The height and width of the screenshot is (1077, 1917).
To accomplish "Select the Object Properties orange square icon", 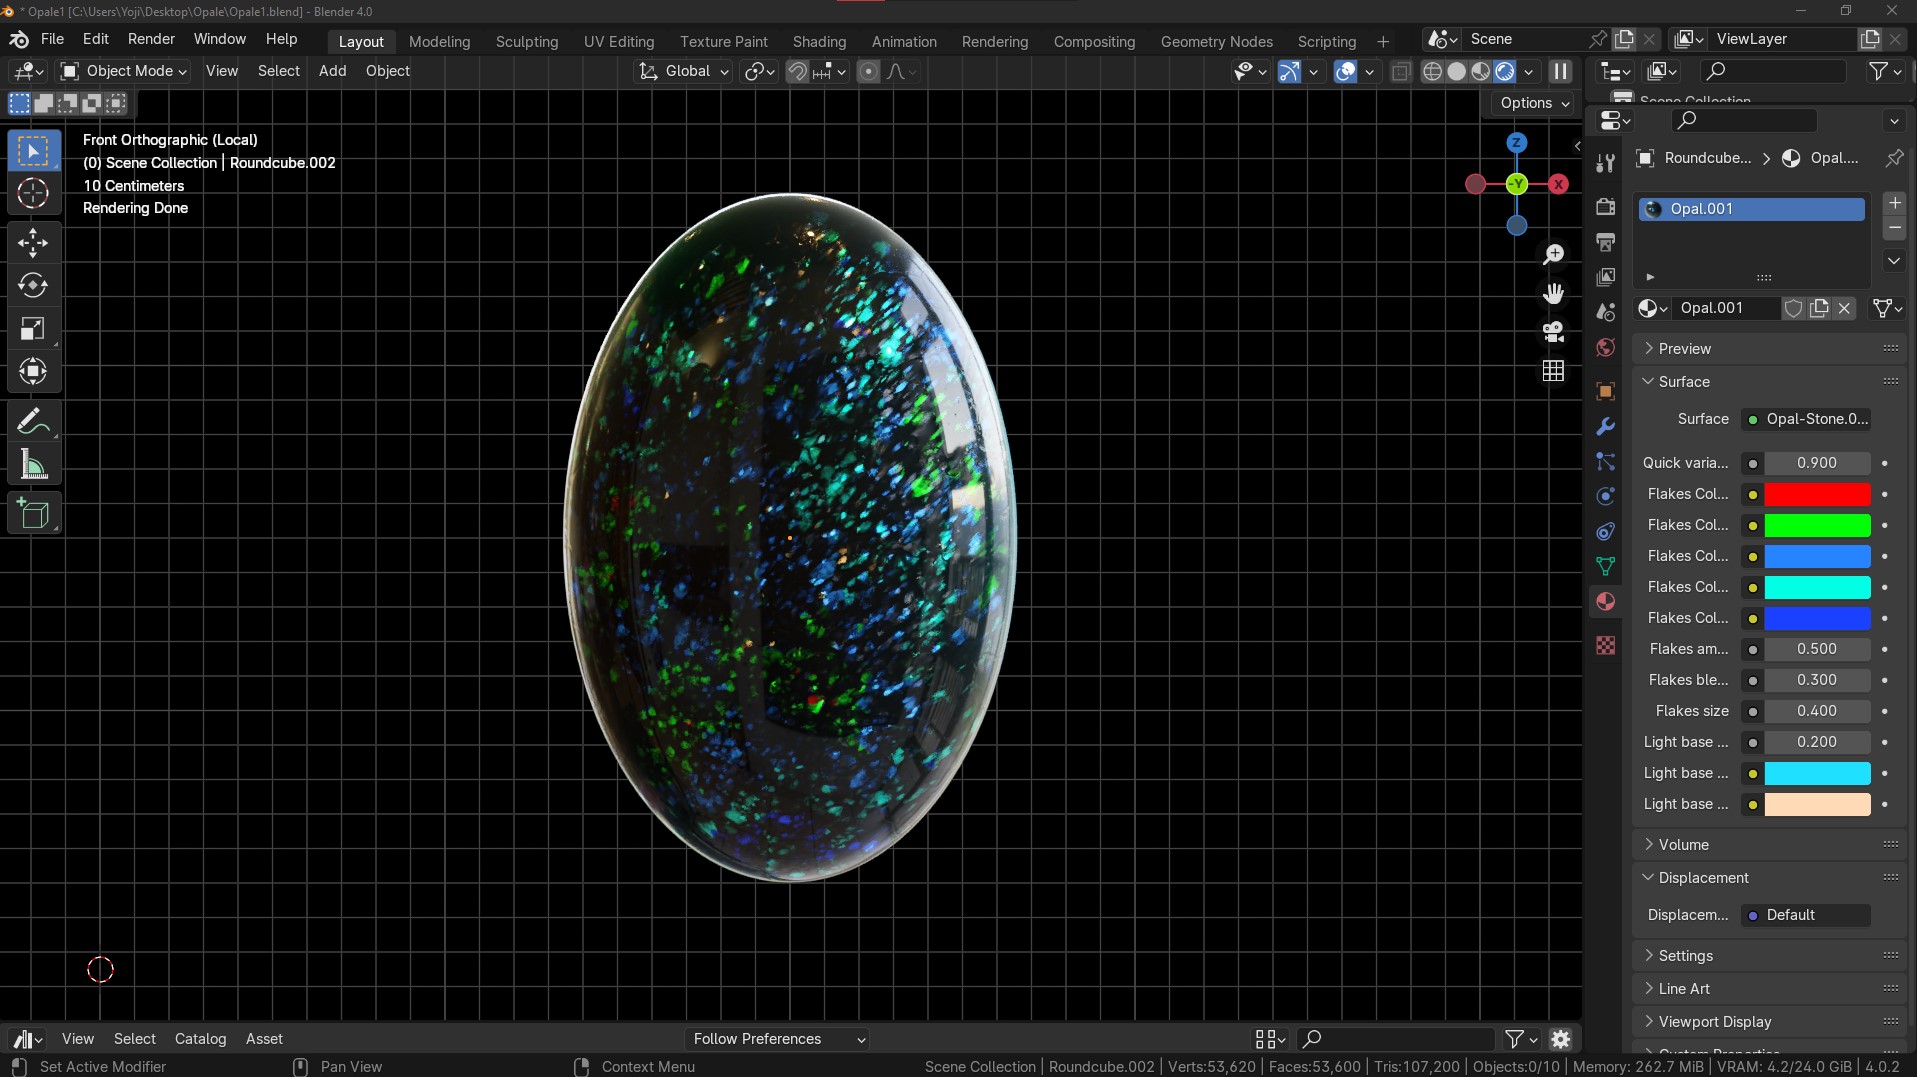I will [x=1606, y=391].
